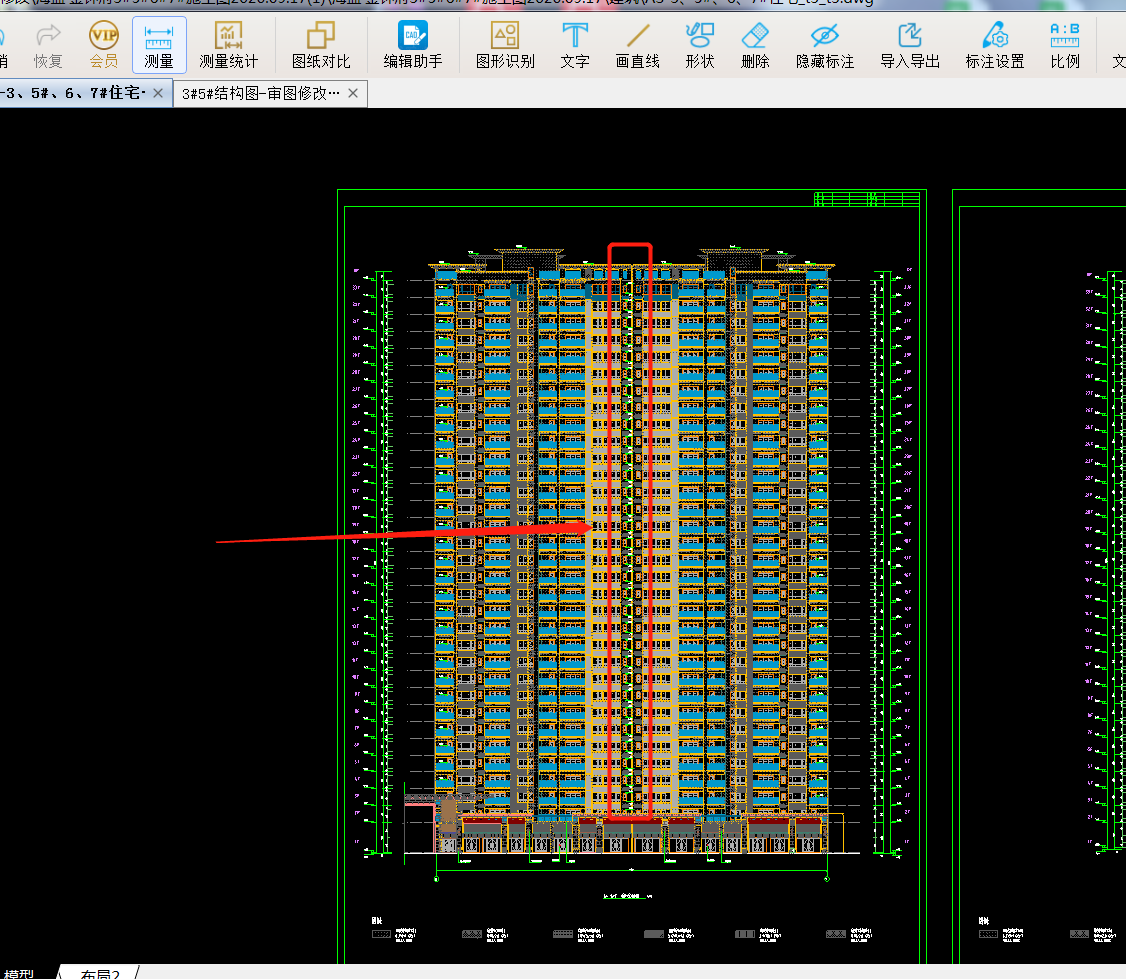The image size is (1126, 979).
Task: Switch to the 布局2 layout tab
Action: pyautogui.click(x=100, y=973)
